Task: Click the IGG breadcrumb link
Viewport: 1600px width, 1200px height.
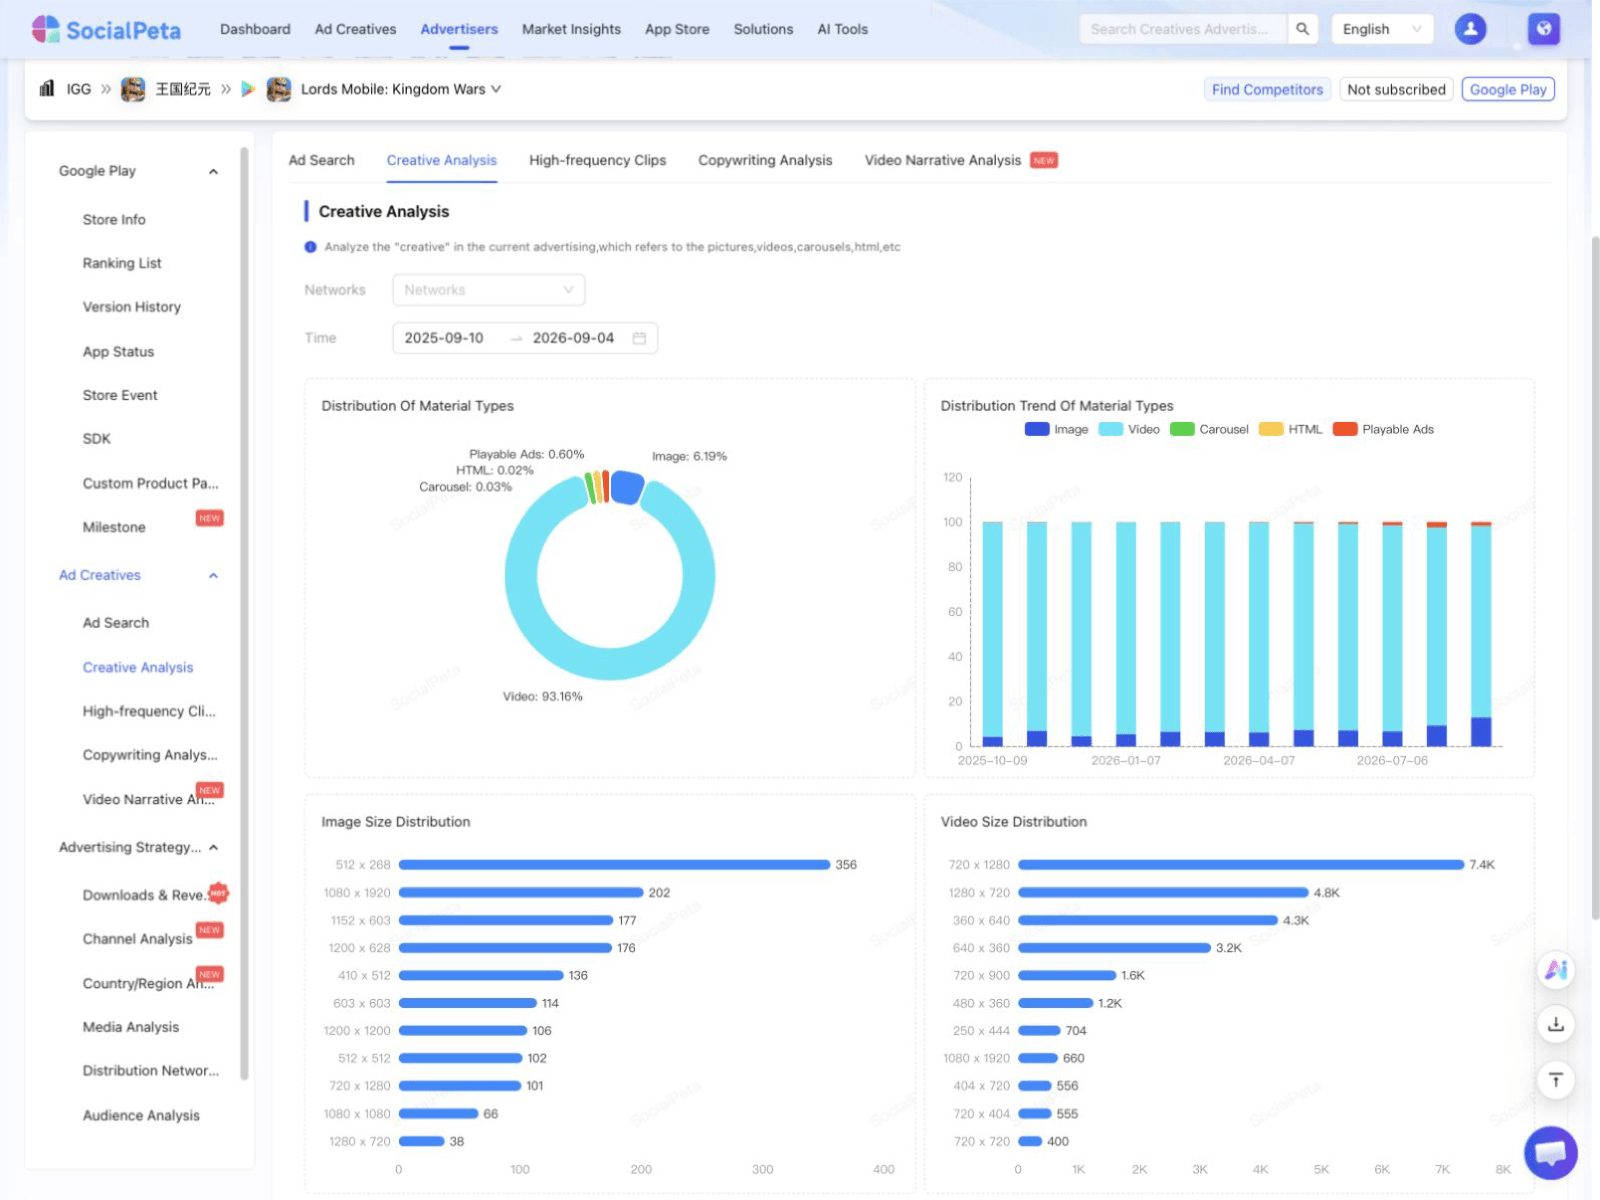Action: click(78, 89)
